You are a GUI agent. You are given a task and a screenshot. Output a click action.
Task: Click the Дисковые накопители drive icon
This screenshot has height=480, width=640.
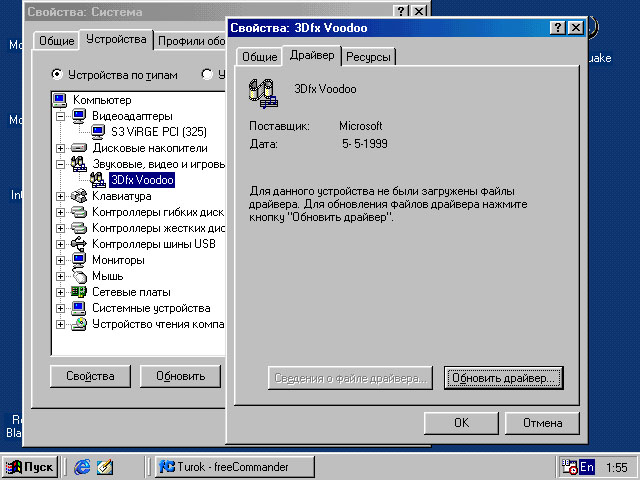click(x=79, y=148)
